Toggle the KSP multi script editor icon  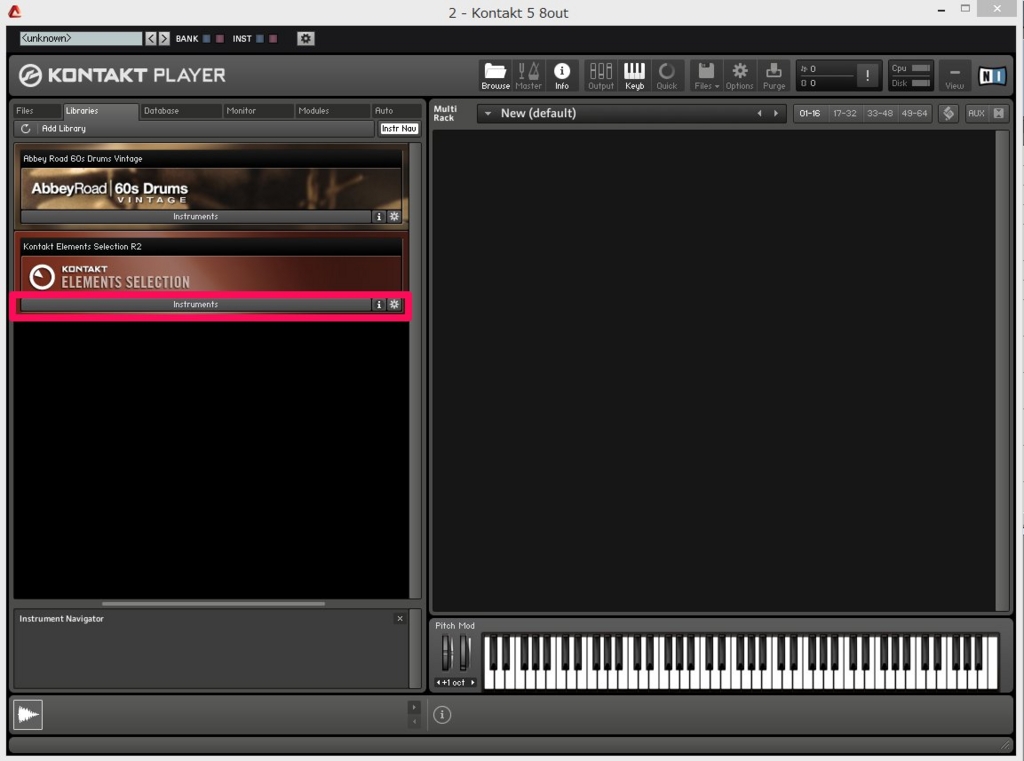tap(948, 113)
